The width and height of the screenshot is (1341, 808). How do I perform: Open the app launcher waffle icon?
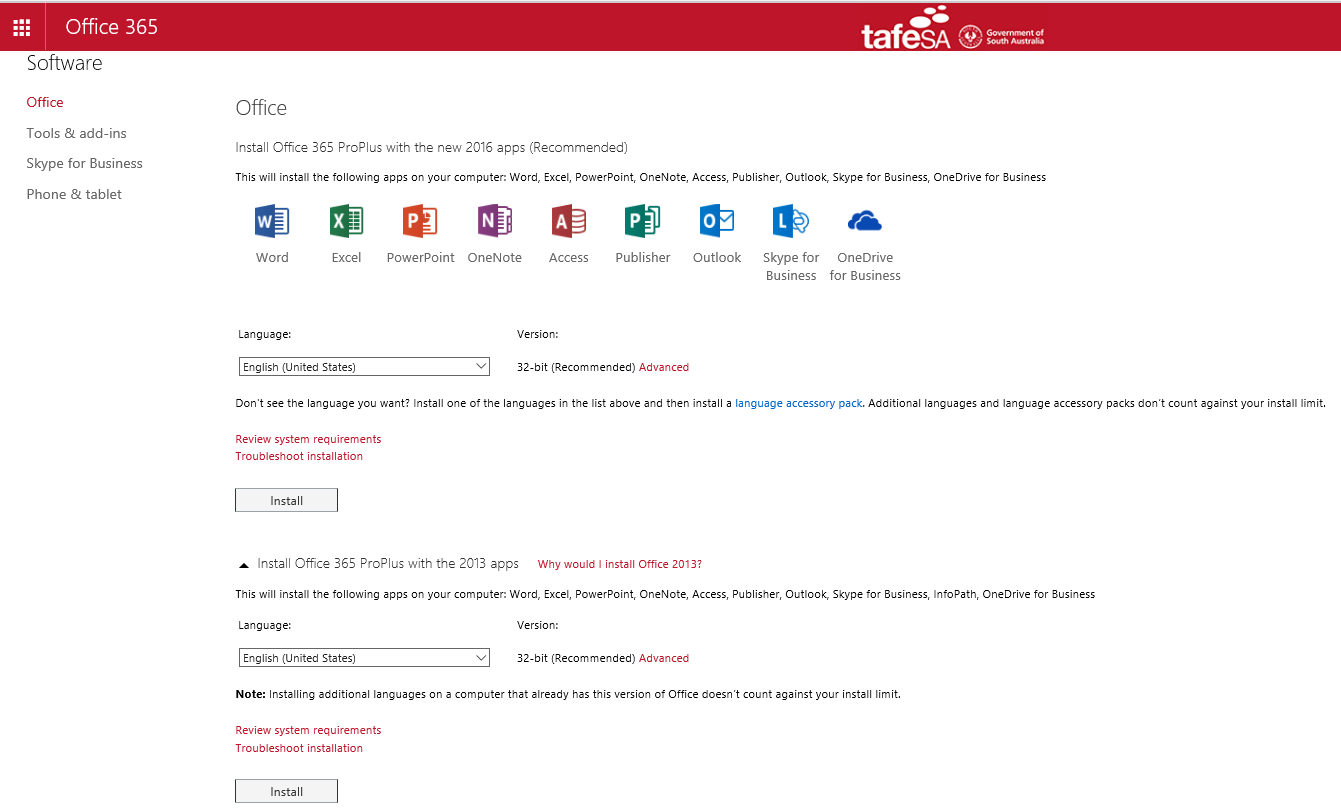[22, 27]
